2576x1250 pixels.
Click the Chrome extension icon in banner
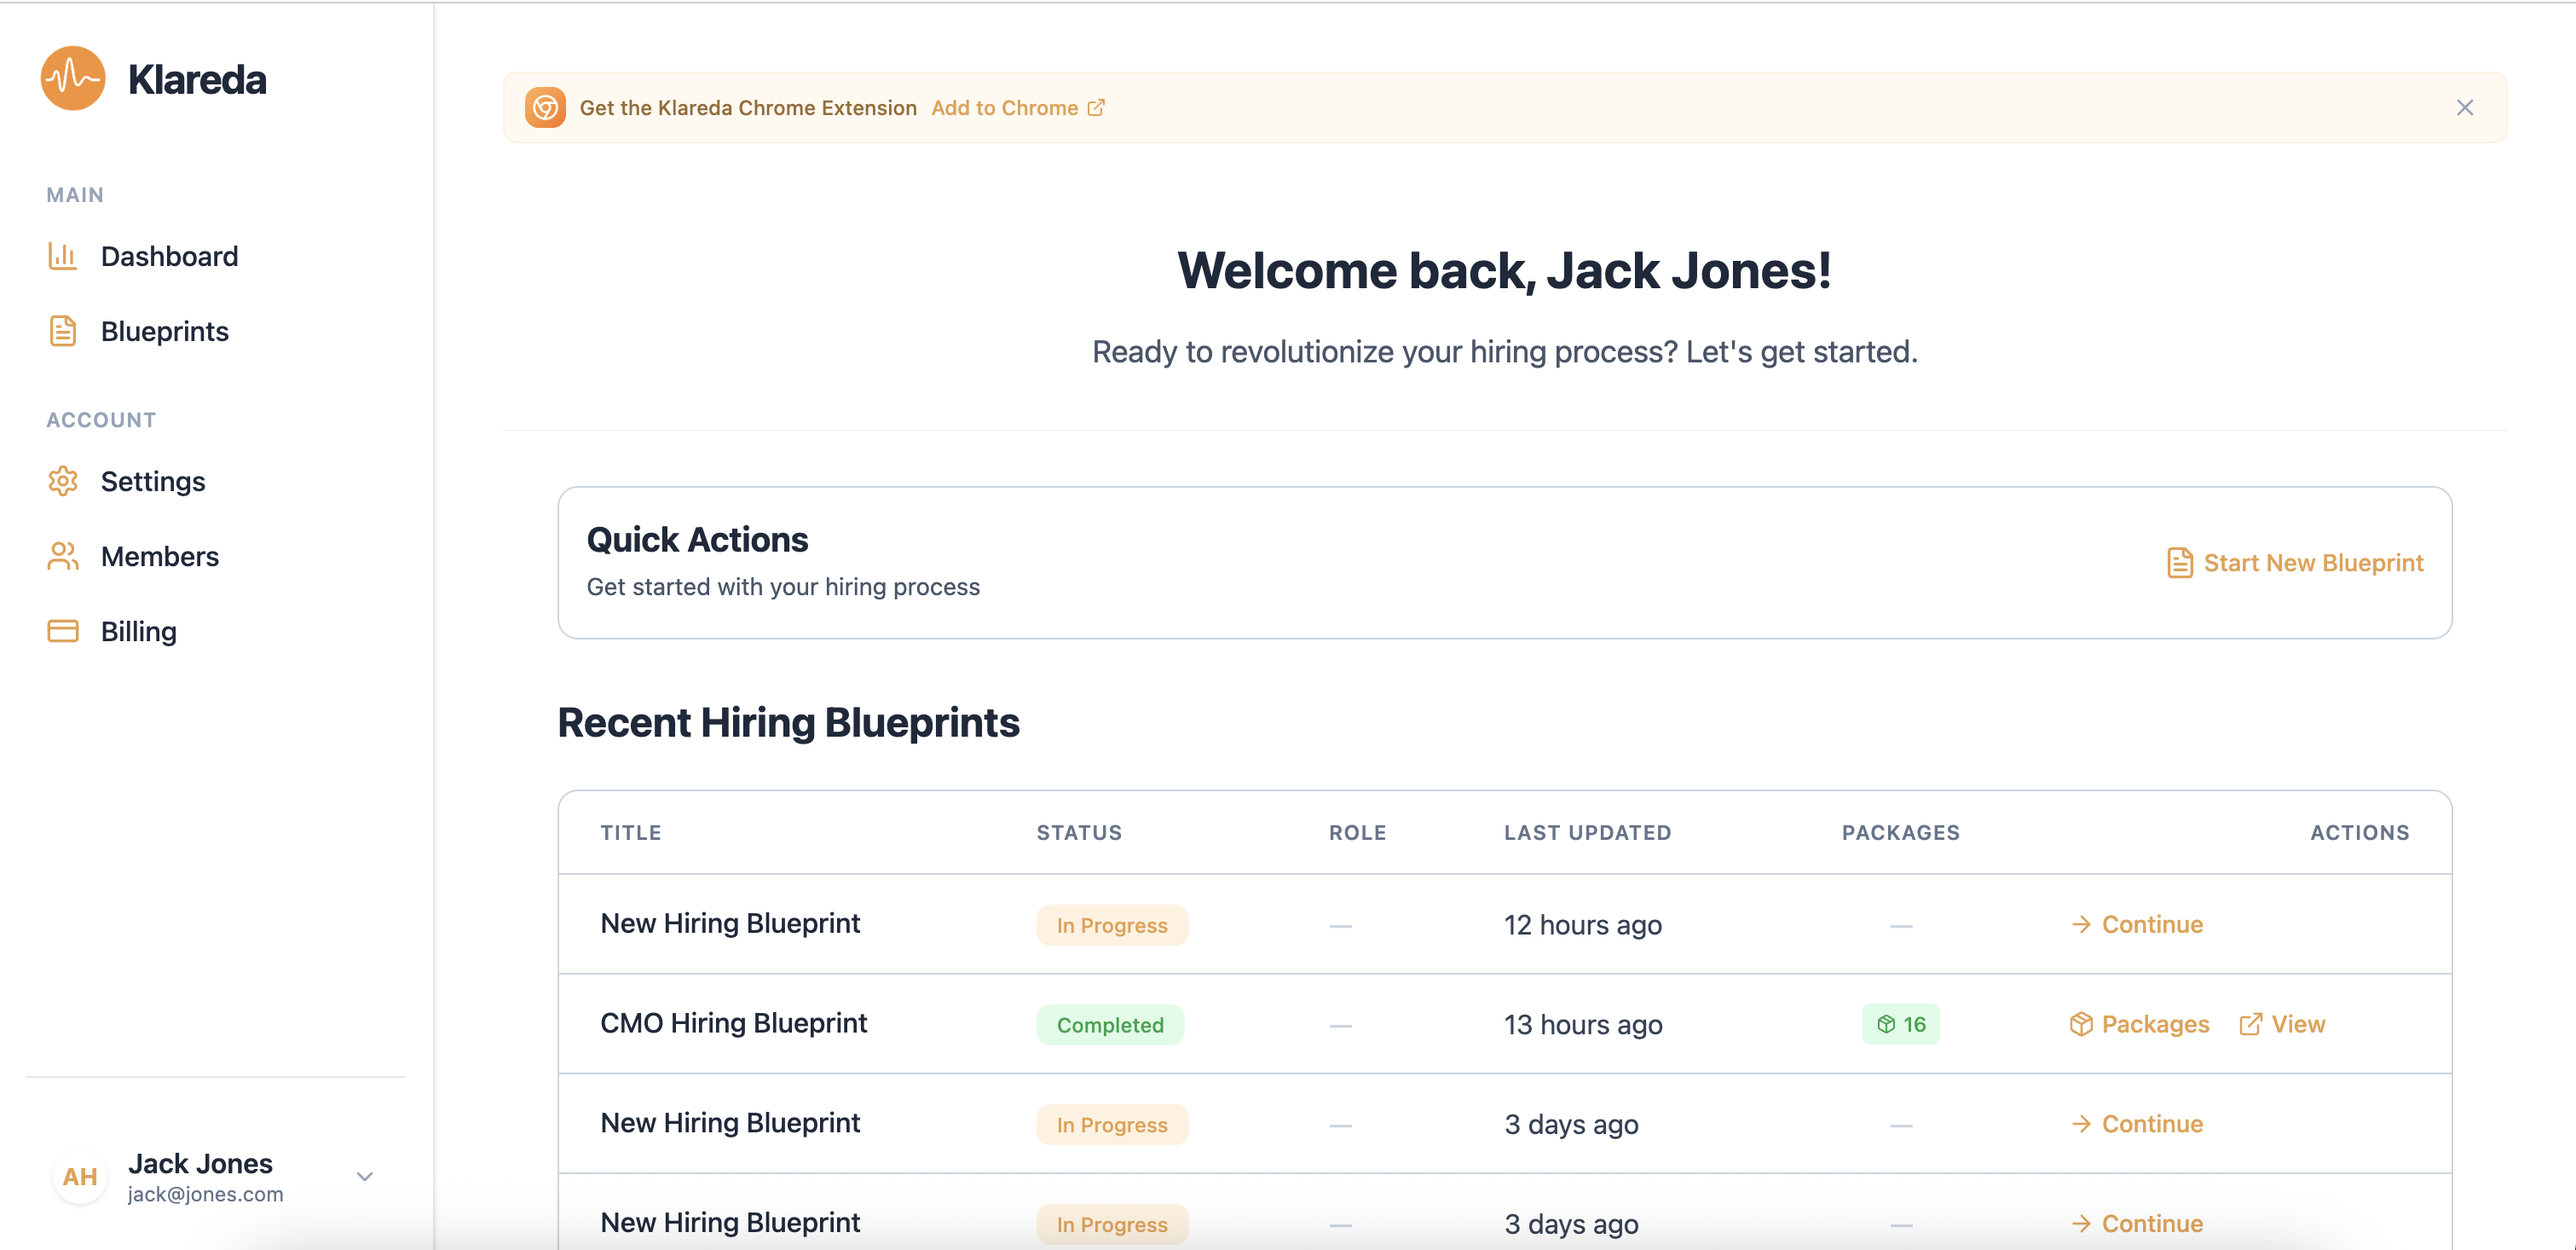[x=545, y=107]
